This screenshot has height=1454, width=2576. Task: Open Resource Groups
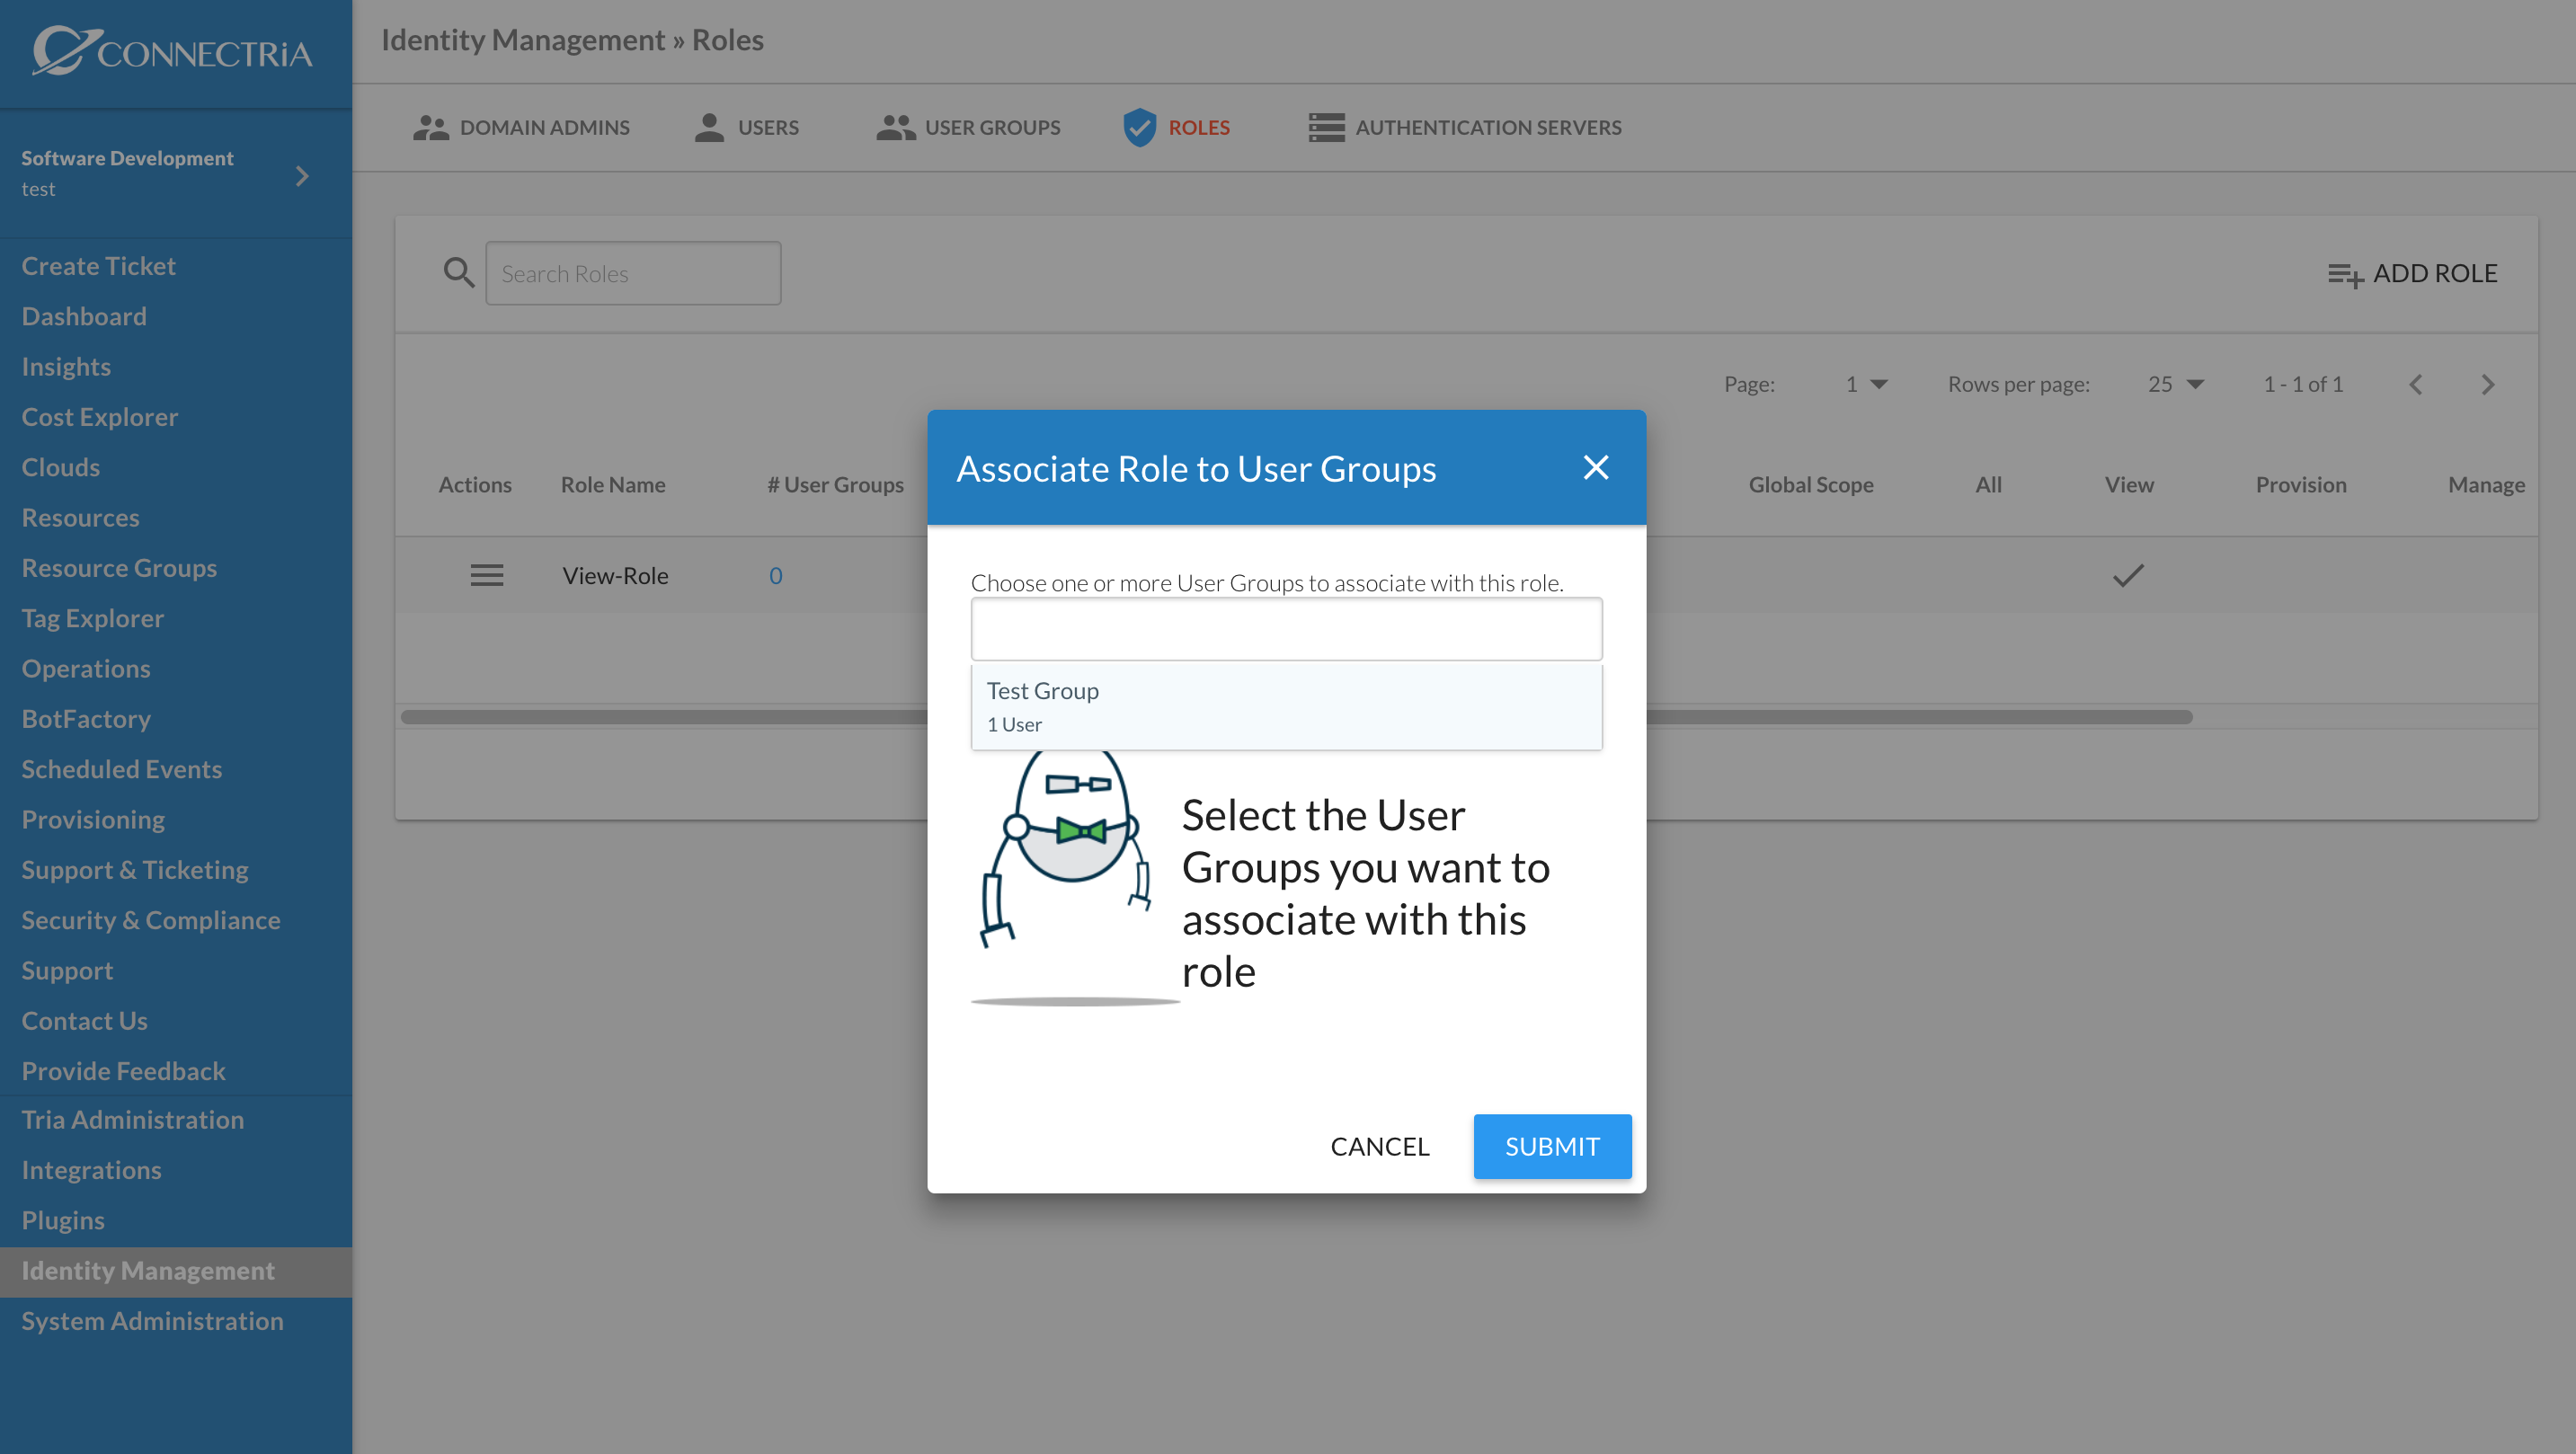click(119, 568)
